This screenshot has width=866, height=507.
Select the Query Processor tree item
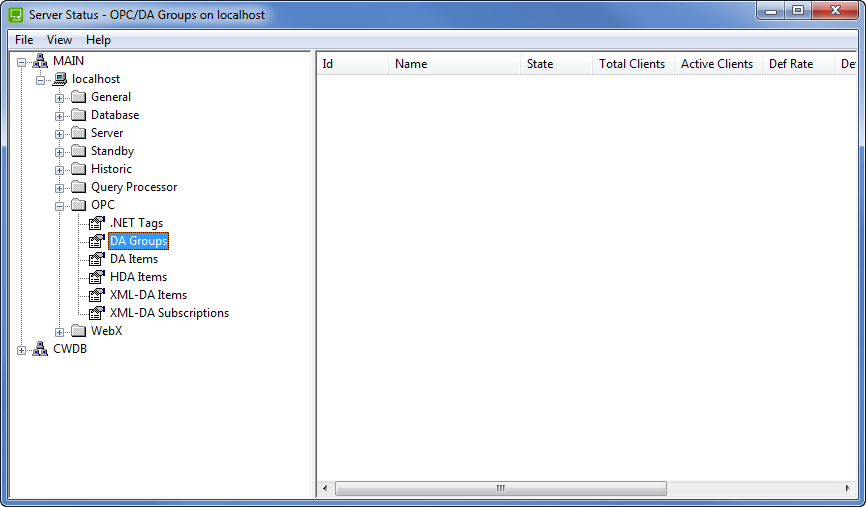134,187
